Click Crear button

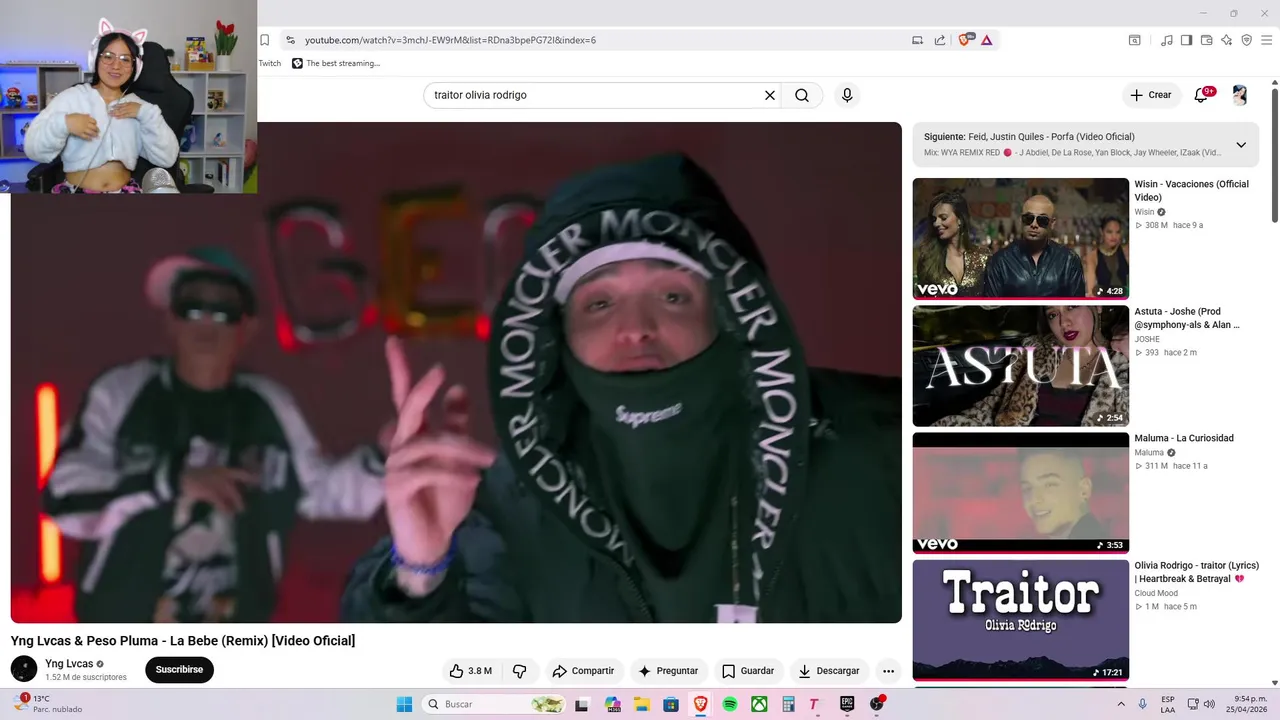click(x=1151, y=95)
